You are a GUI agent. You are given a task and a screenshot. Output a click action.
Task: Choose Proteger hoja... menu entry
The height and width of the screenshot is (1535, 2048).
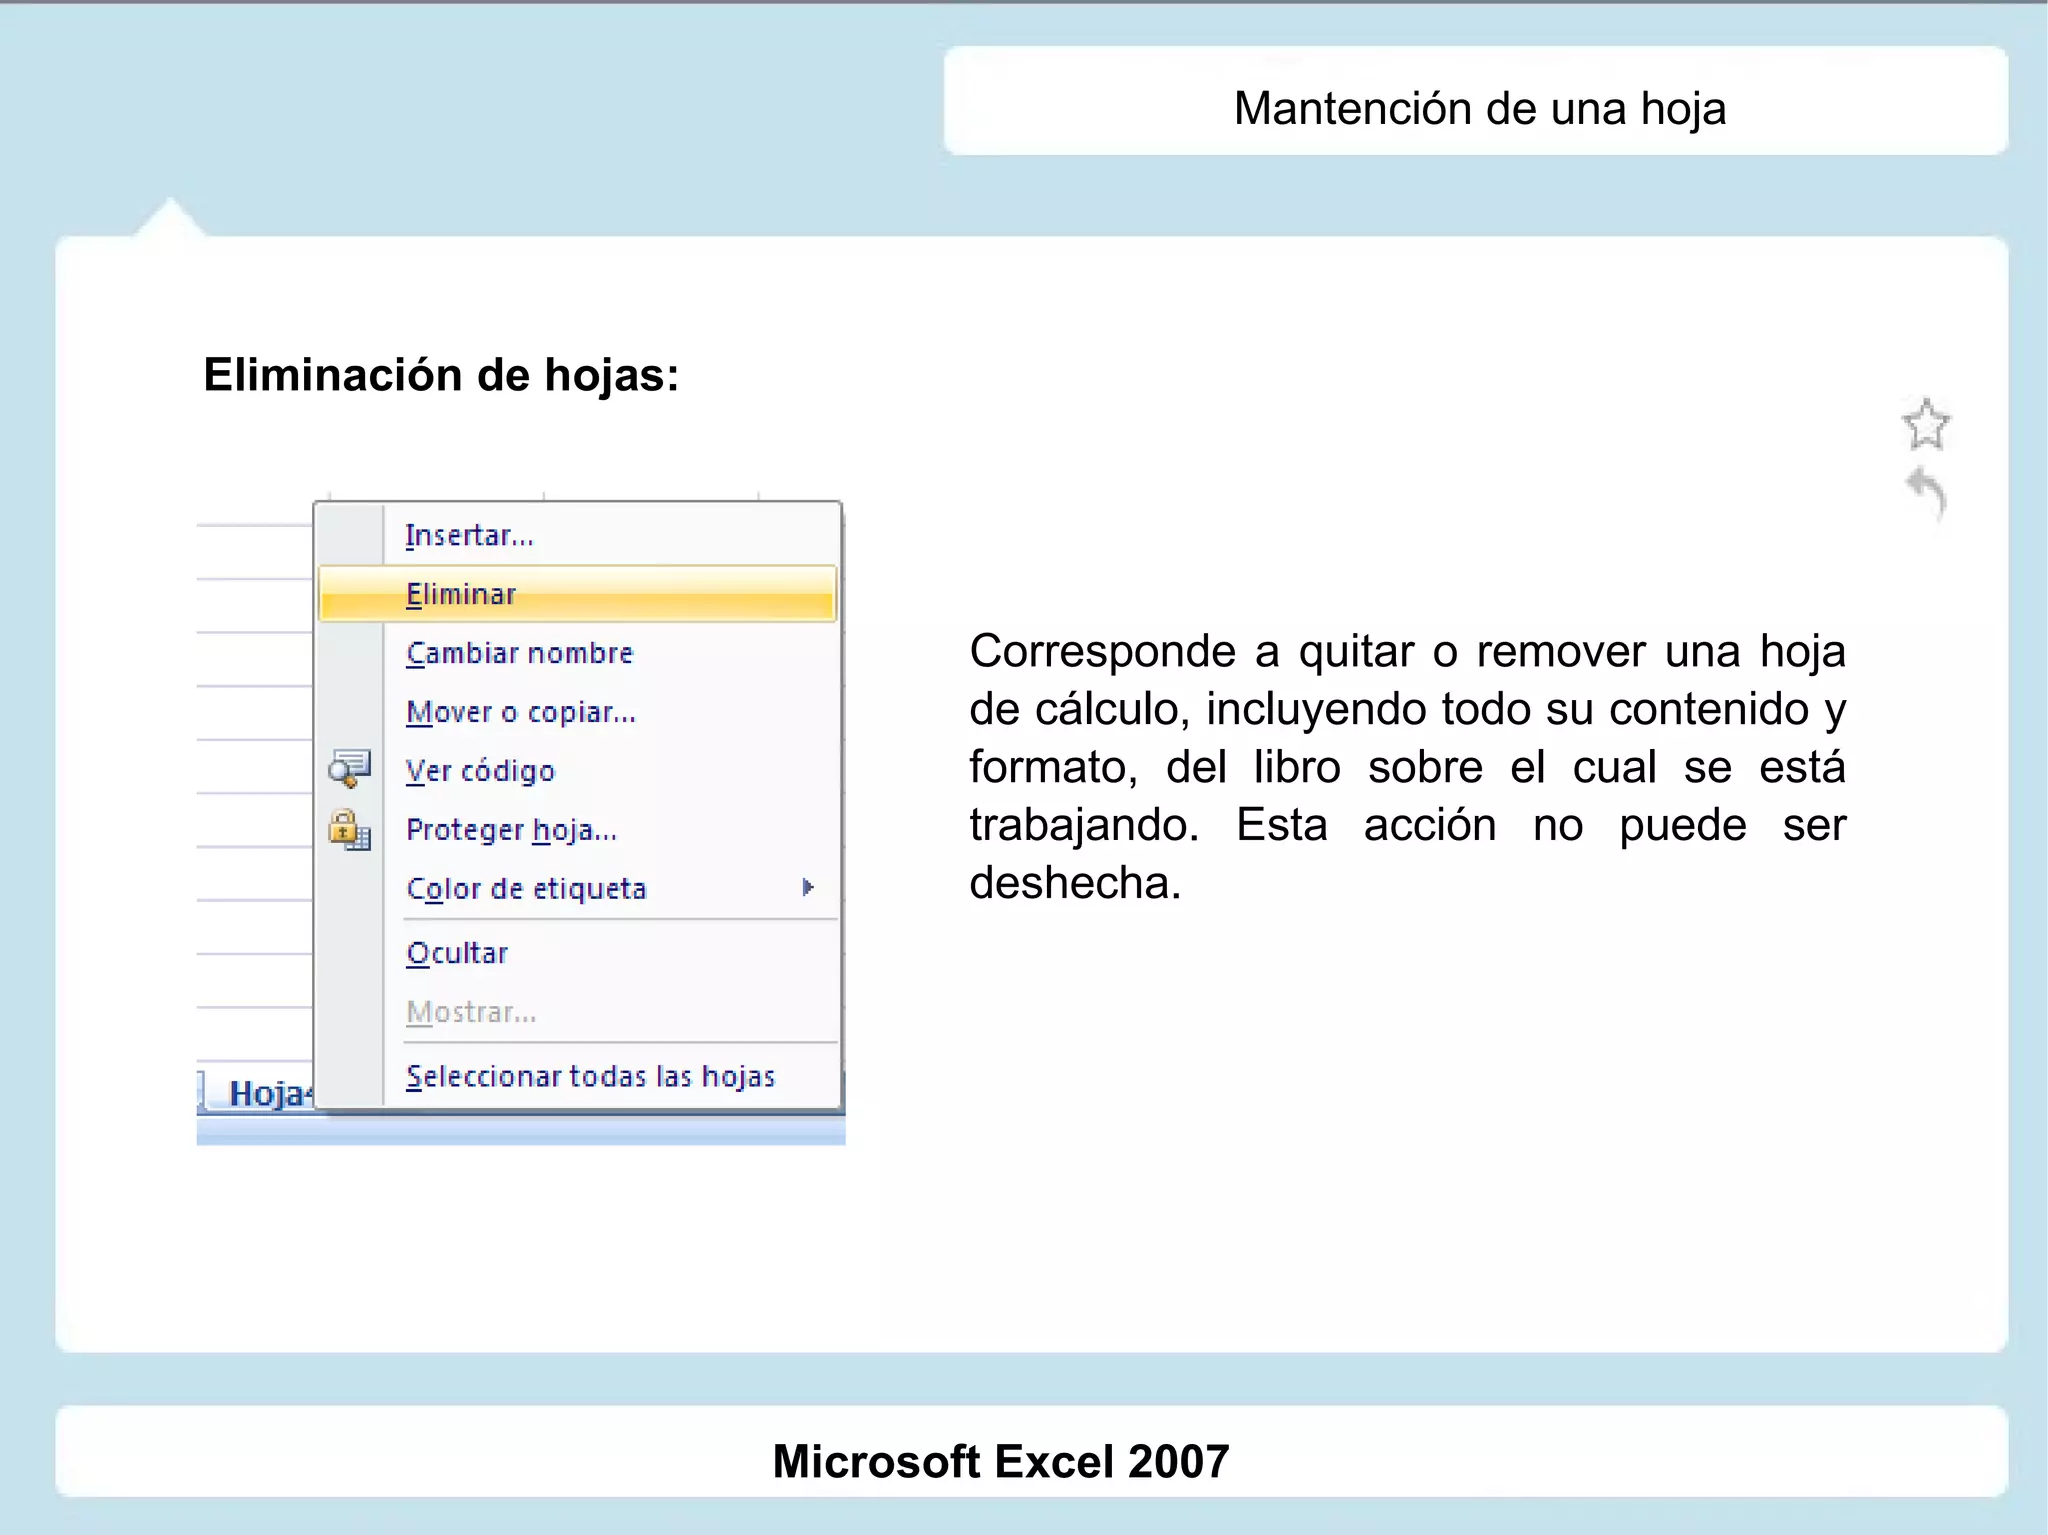click(577, 830)
